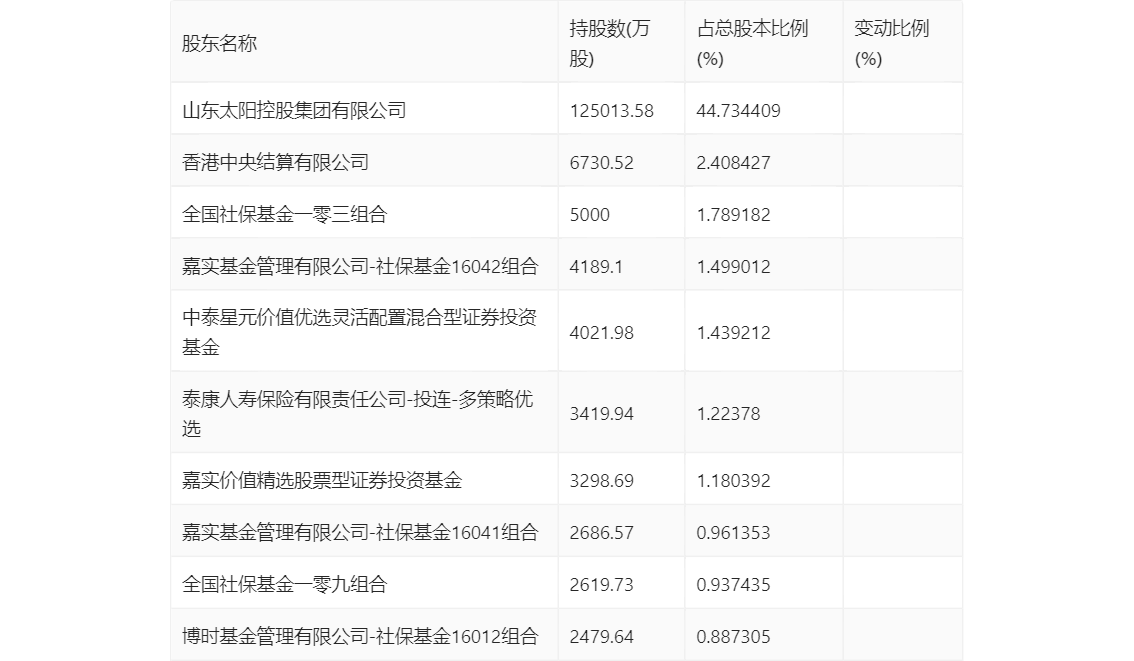Select 嘉实价值精选股票型证券投资基金 name
This screenshot has height=661, width=1134.
tap(322, 481)
